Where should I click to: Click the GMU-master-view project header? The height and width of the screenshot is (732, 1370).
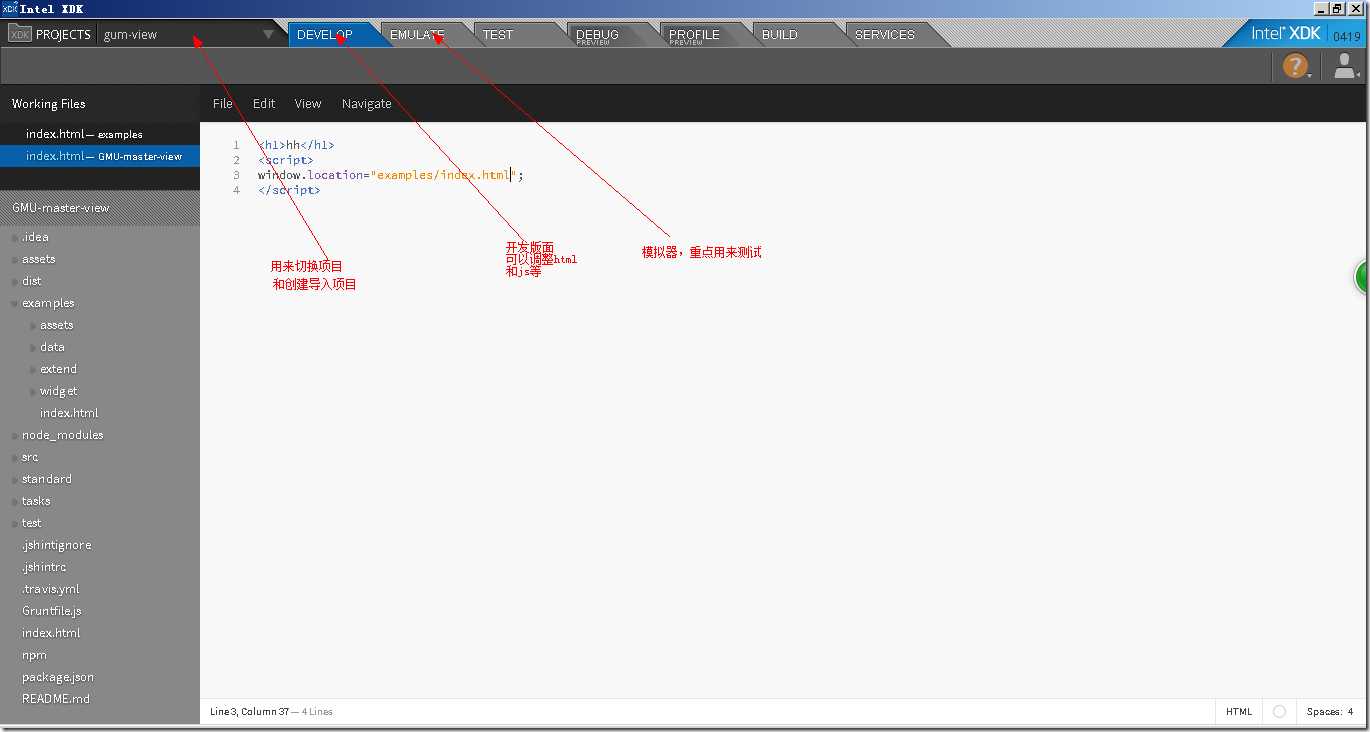(100, 208)
